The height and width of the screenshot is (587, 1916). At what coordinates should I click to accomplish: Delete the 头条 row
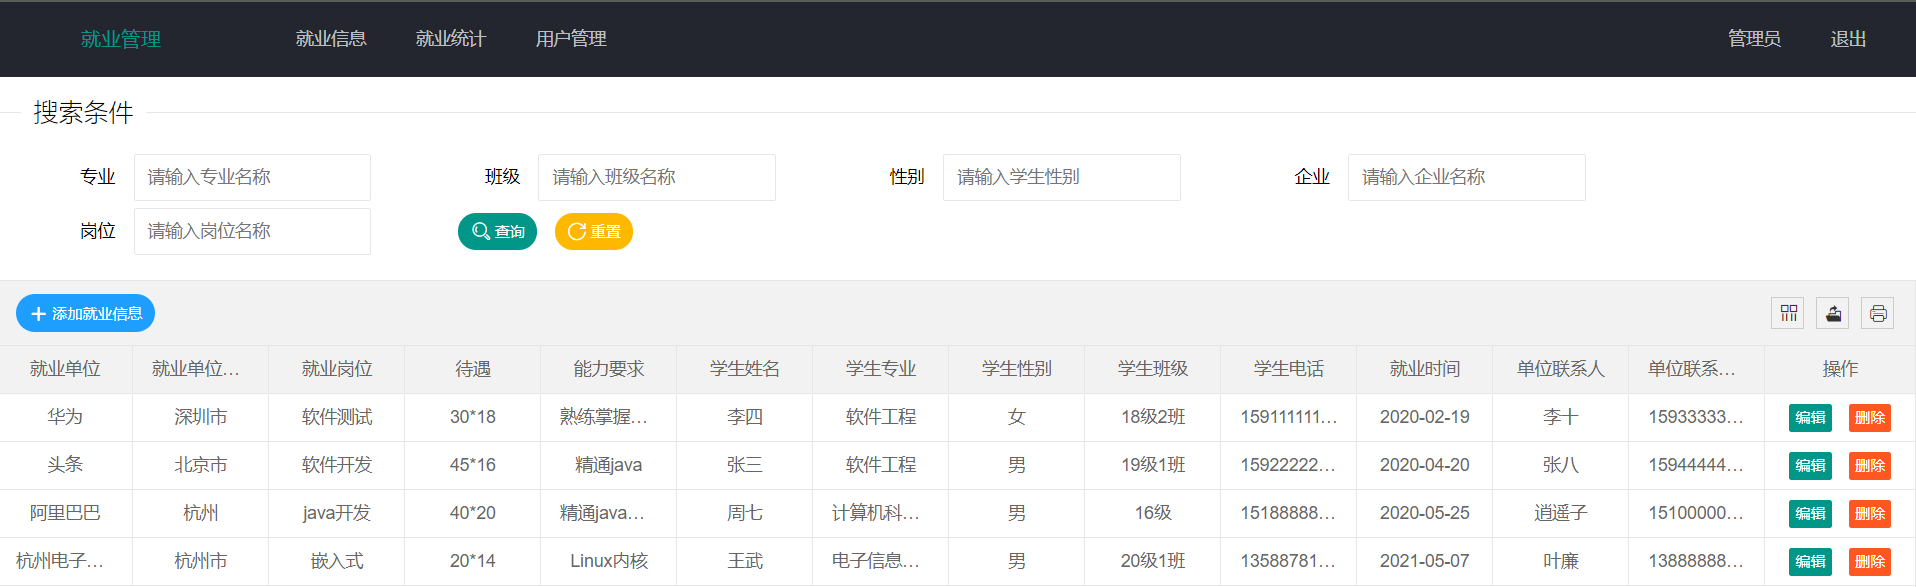tap(1869, 465)
